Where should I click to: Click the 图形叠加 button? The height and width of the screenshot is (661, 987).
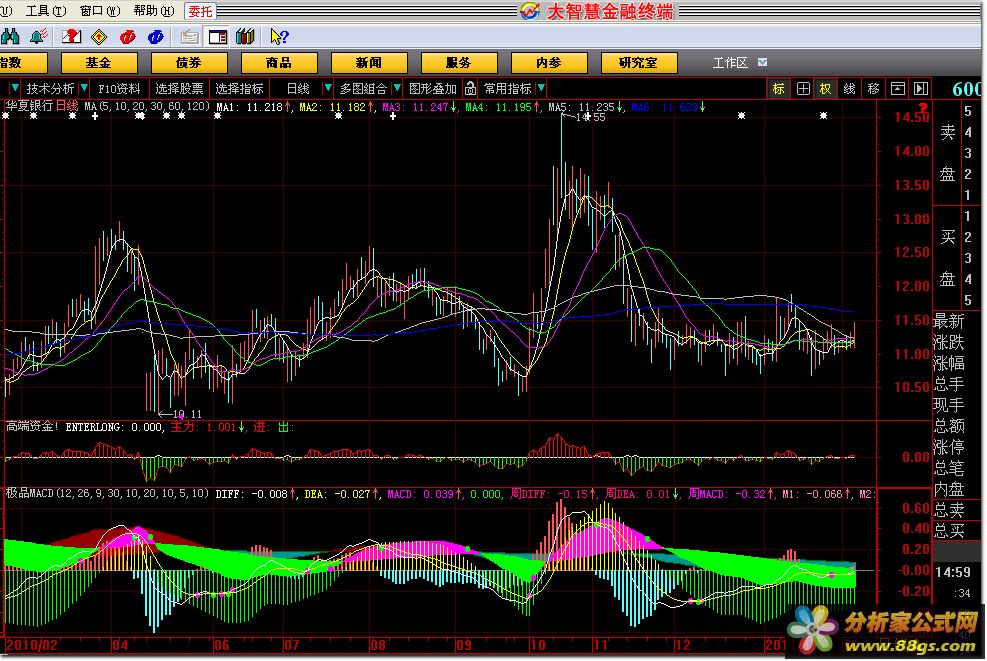(x=432, y=89)
